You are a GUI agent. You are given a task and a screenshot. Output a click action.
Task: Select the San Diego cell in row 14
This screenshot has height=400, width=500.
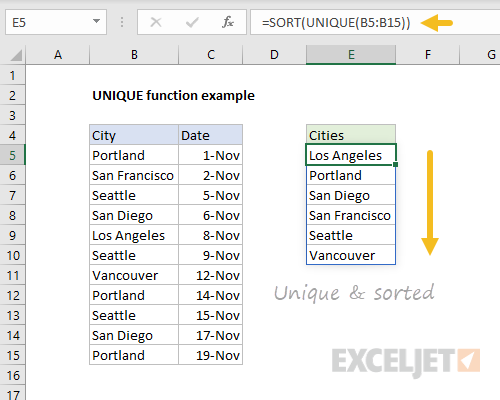134,335
